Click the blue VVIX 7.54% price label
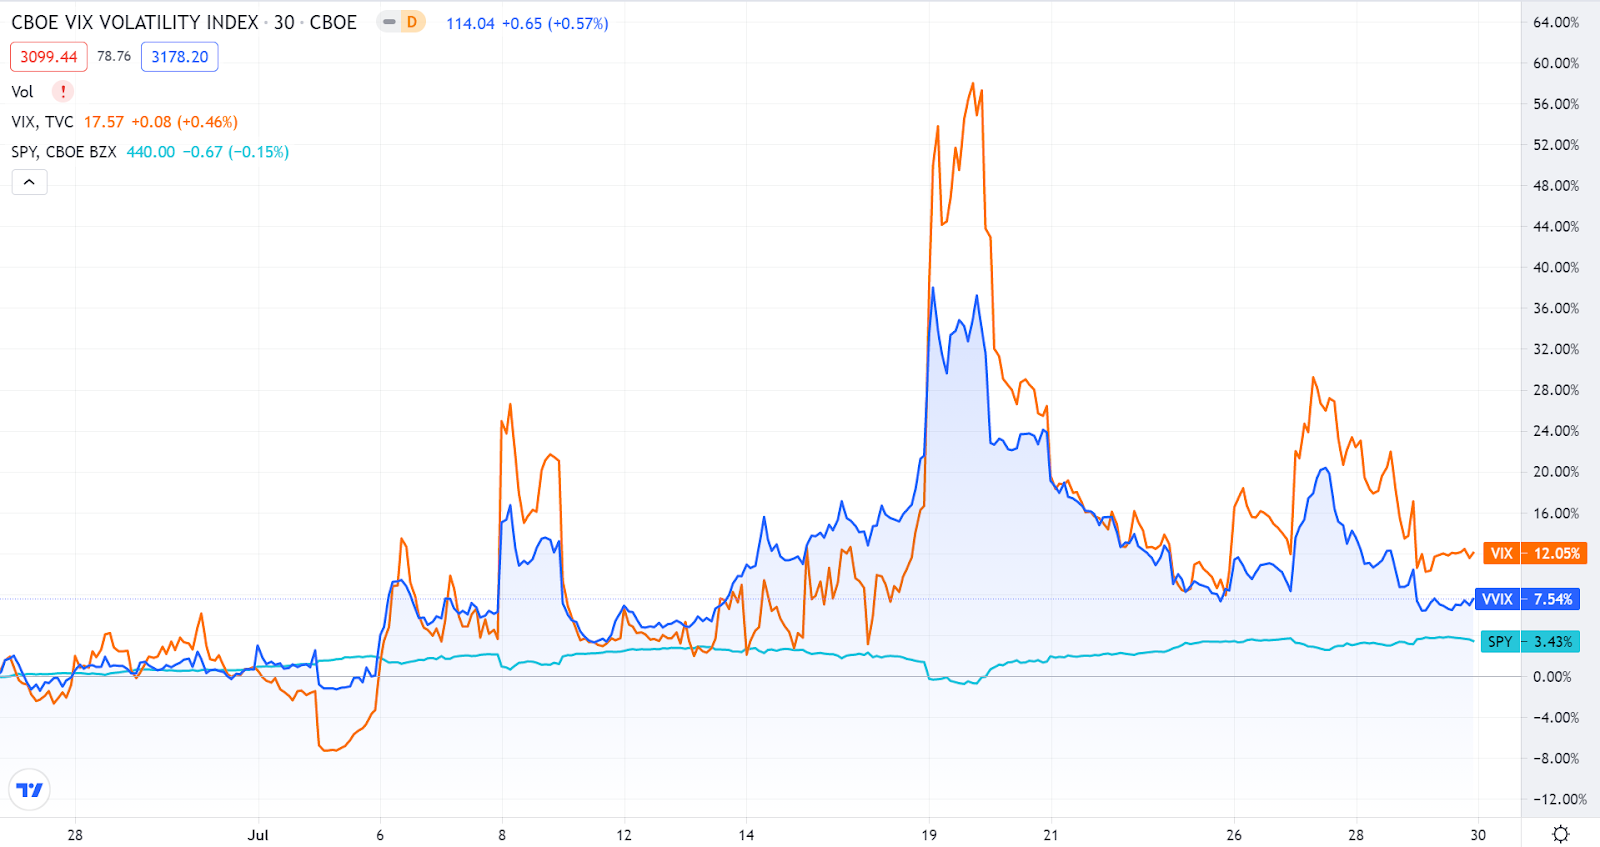Viewport: 1600px width, 847px height. coord(1528,599)
